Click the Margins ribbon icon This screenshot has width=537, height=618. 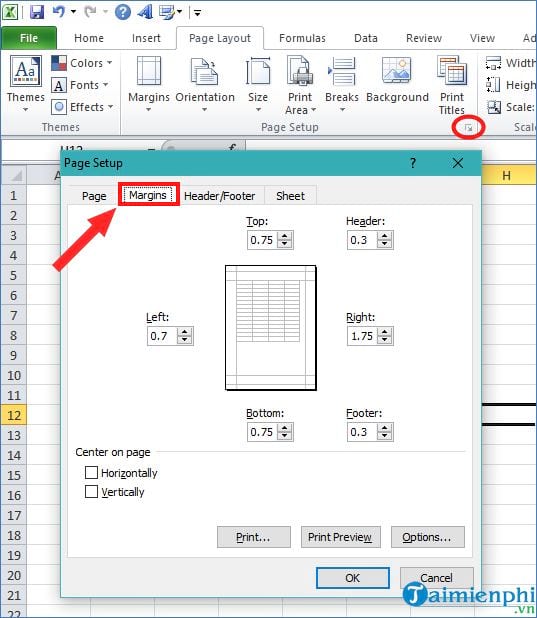(149, 71)
